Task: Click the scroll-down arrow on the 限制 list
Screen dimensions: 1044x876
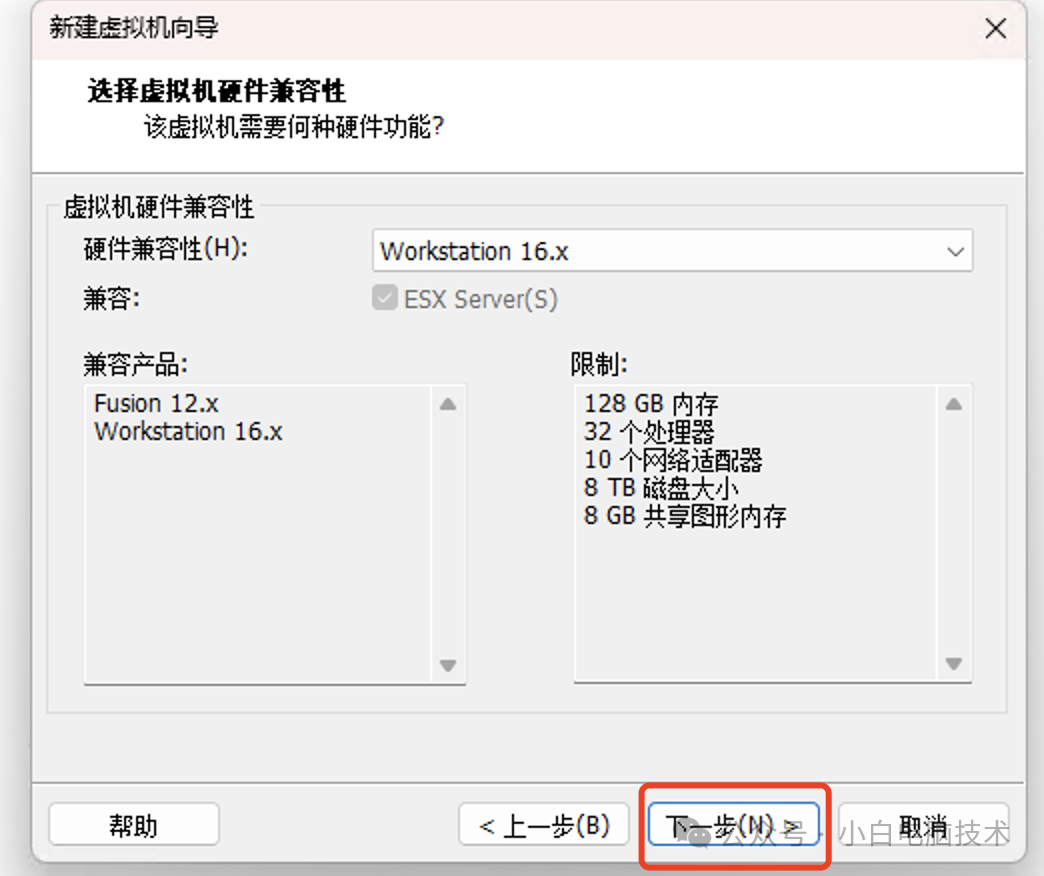Action: [x=954, y=664]
